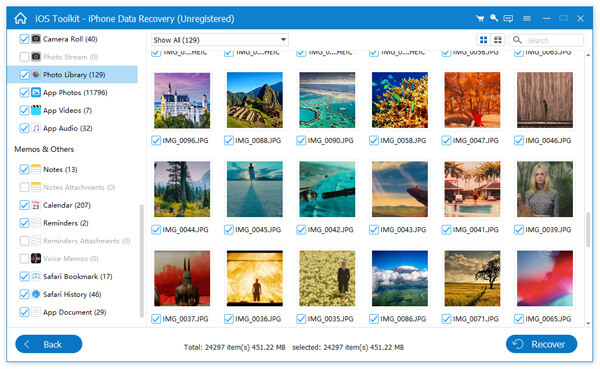This screenshot has height=369, width=600.
Task: Click the photo grid vertical scrollbar
Action: coord(588,229)
